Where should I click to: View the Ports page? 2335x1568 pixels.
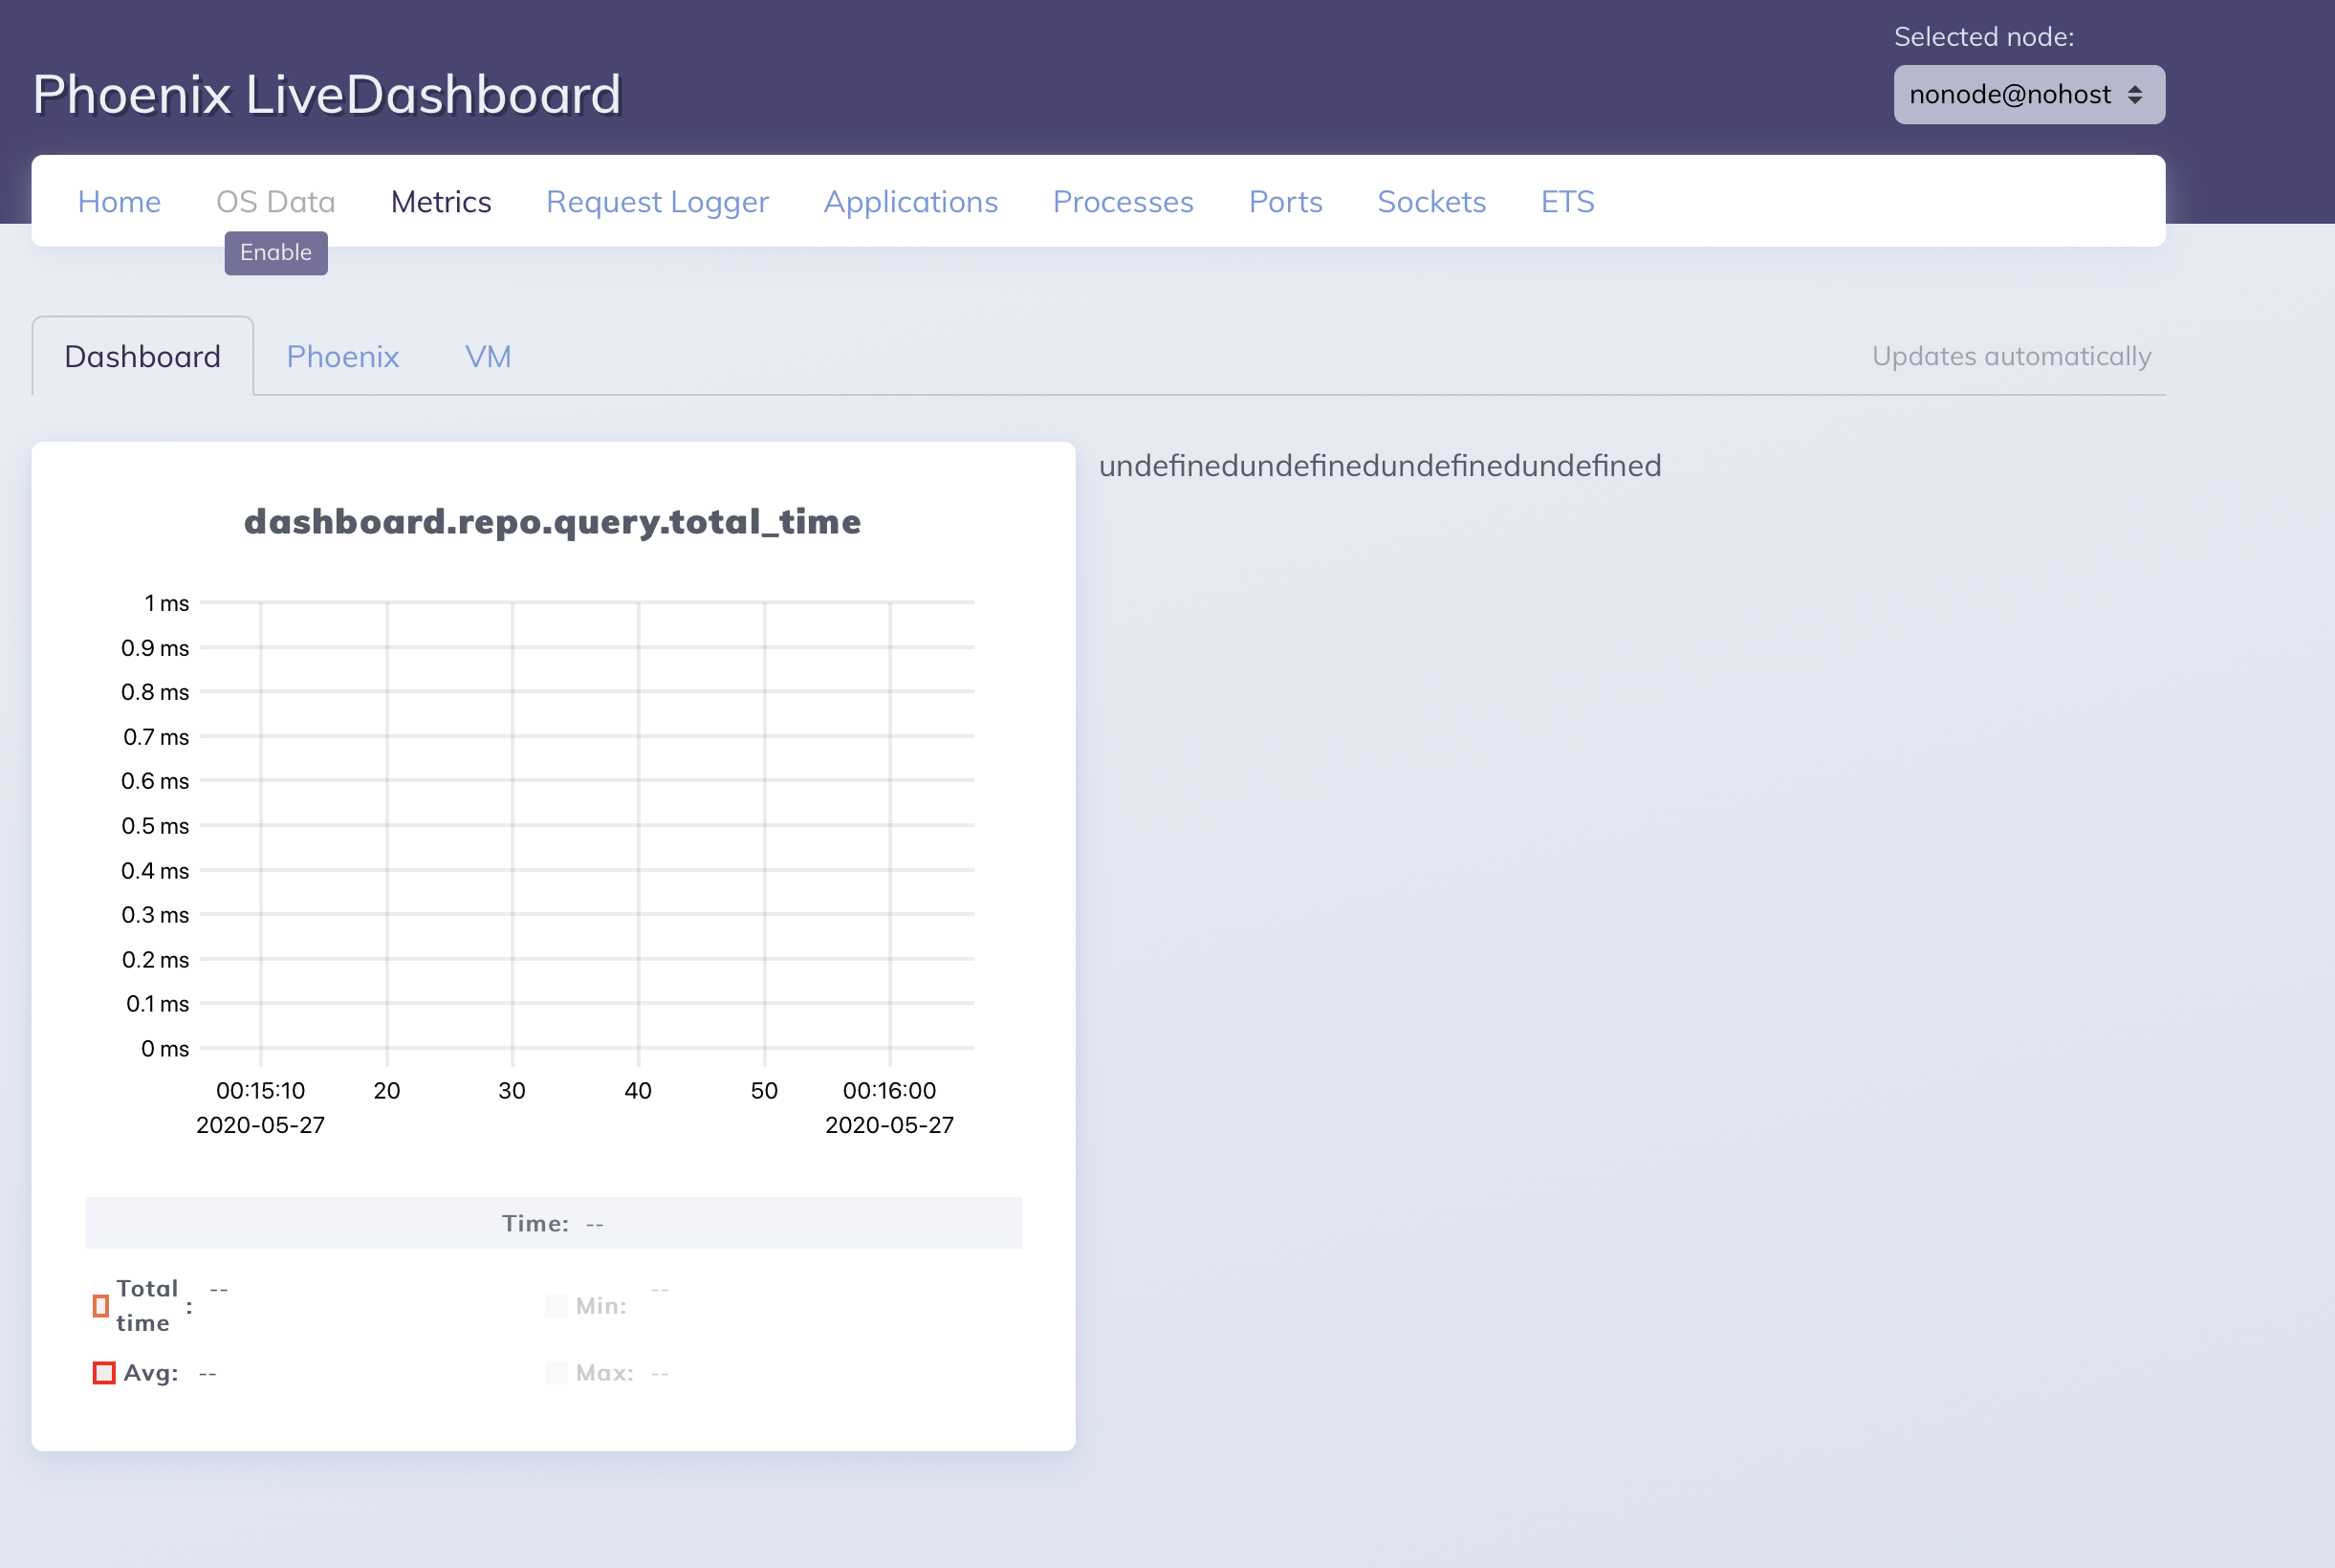(x=1285, y=201)
